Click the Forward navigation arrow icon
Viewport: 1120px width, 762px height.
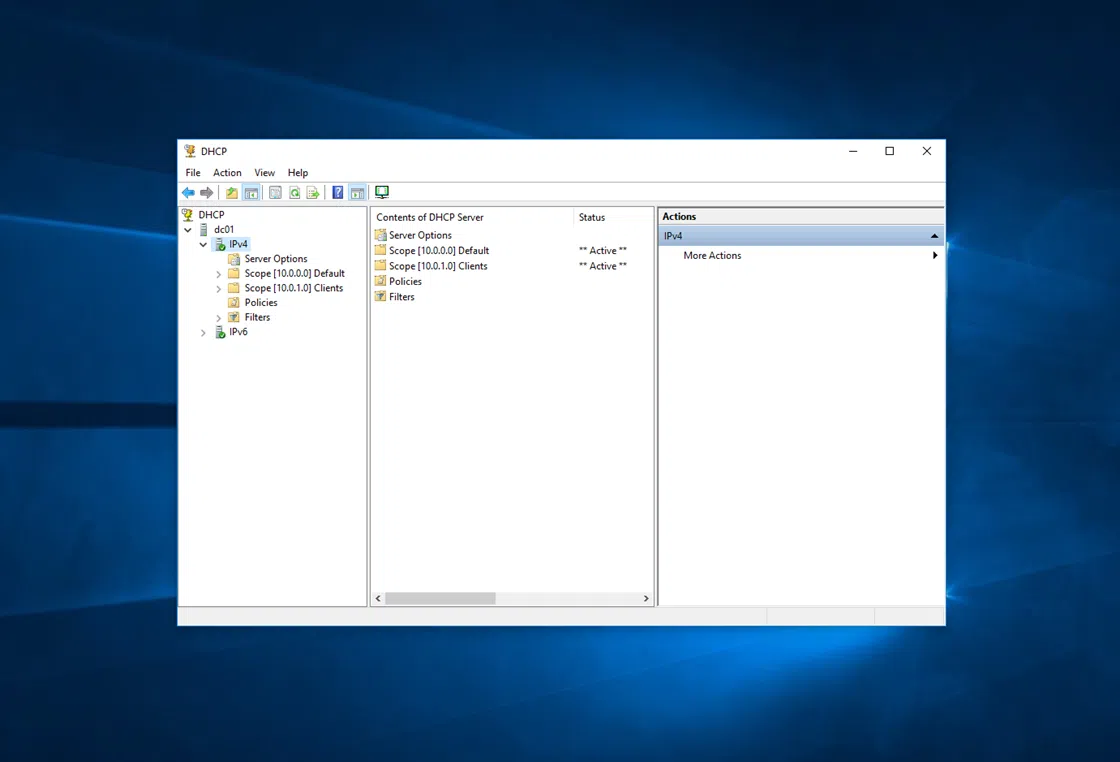209,192
